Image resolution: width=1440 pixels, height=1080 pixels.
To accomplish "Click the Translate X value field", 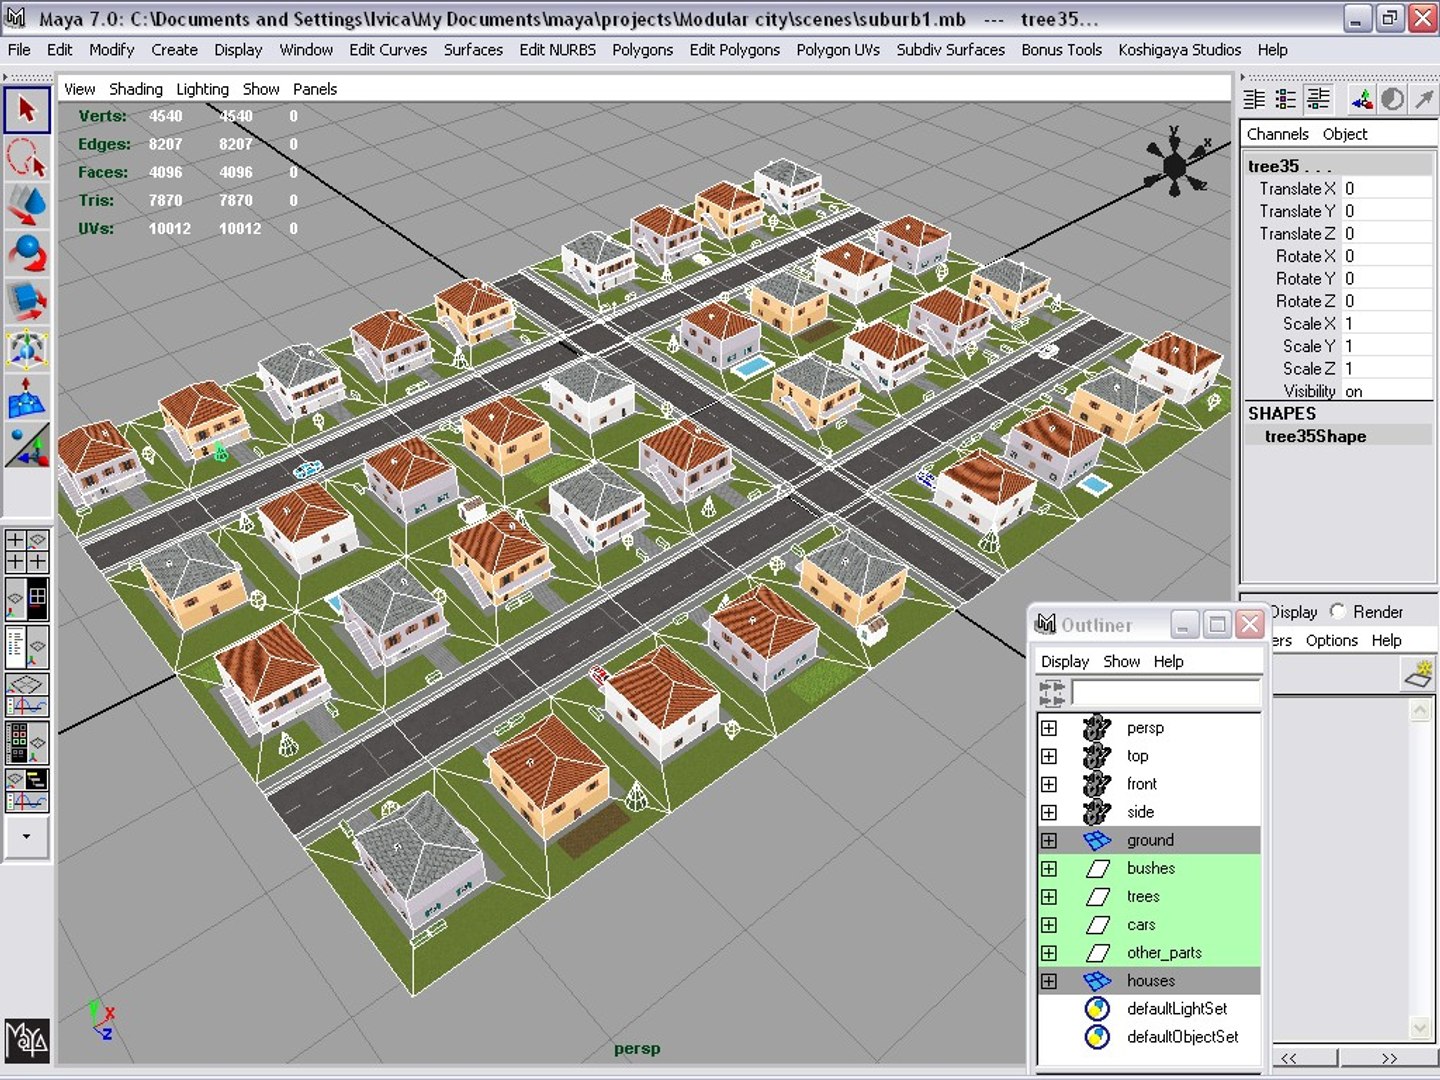I will click(1387, 188).
